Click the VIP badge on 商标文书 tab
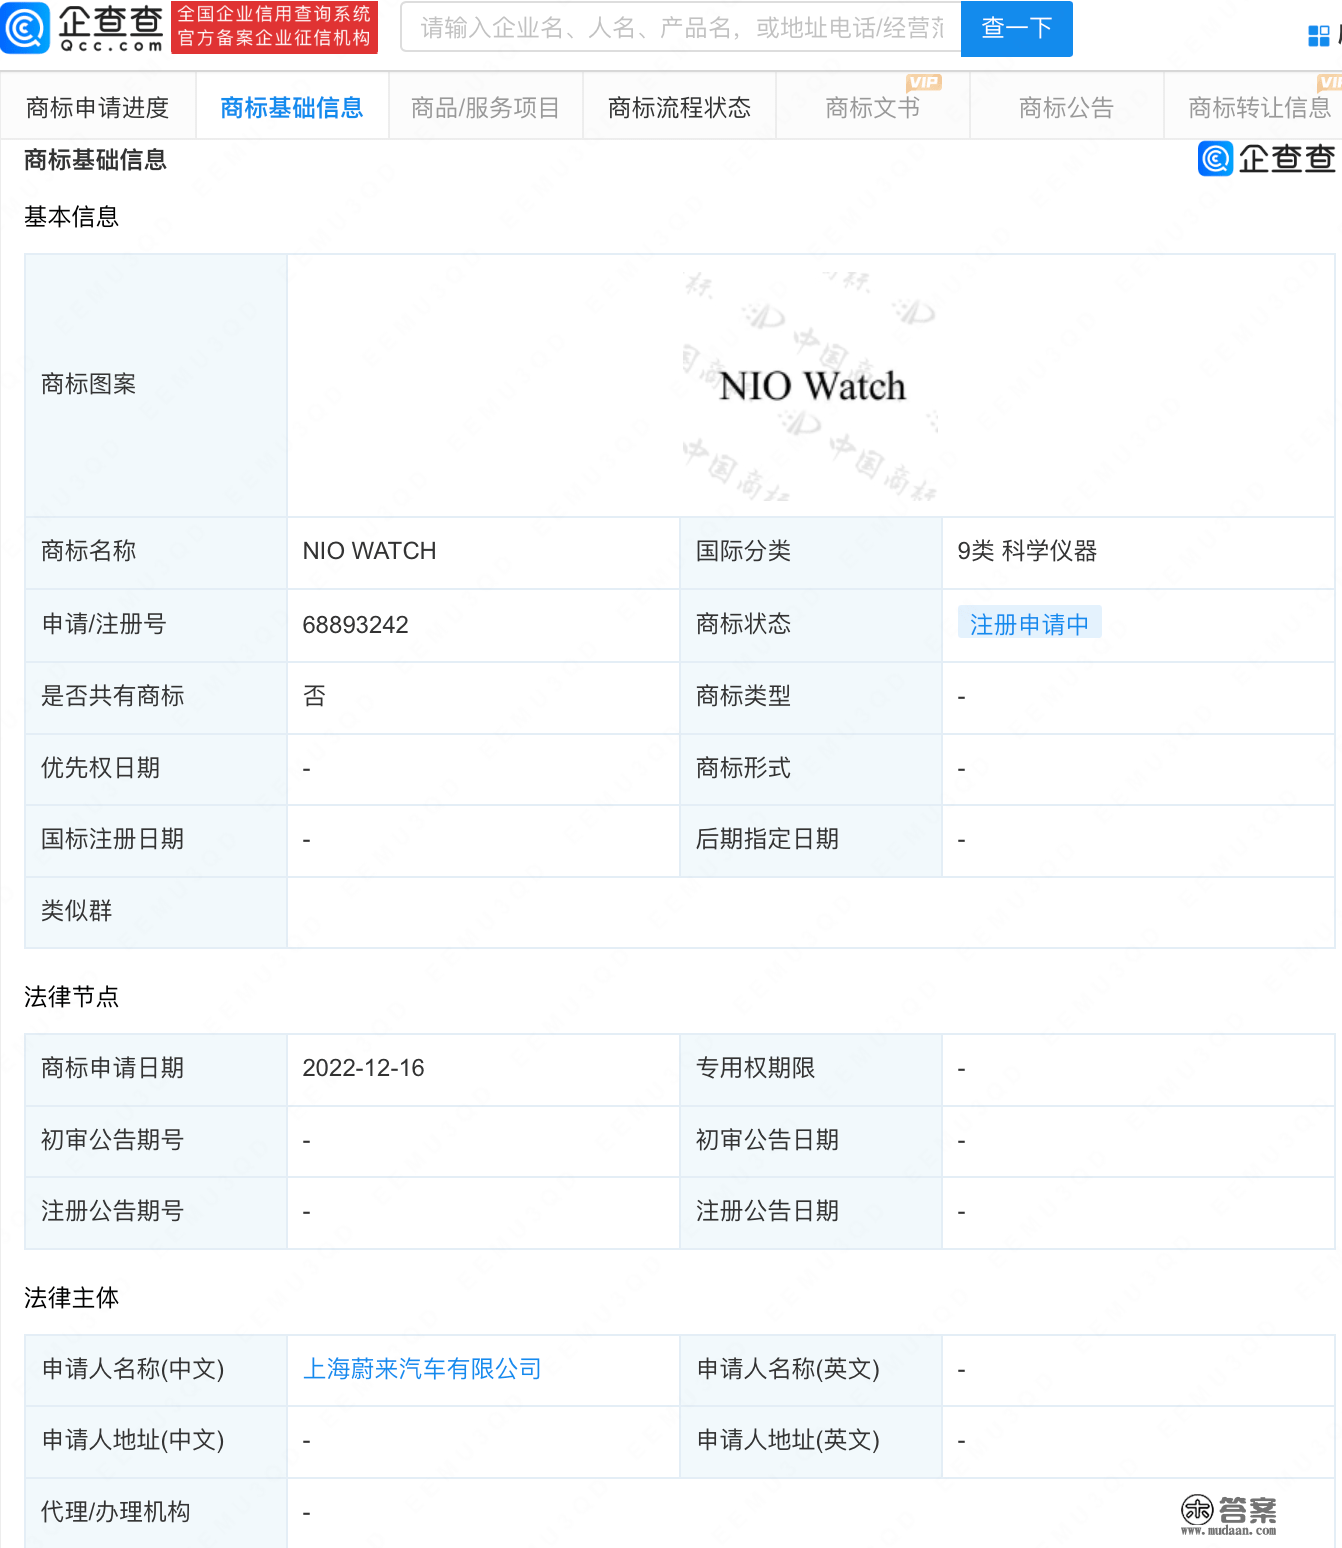This screenshot has width=1342, height=1548. [x=924, y=83]
